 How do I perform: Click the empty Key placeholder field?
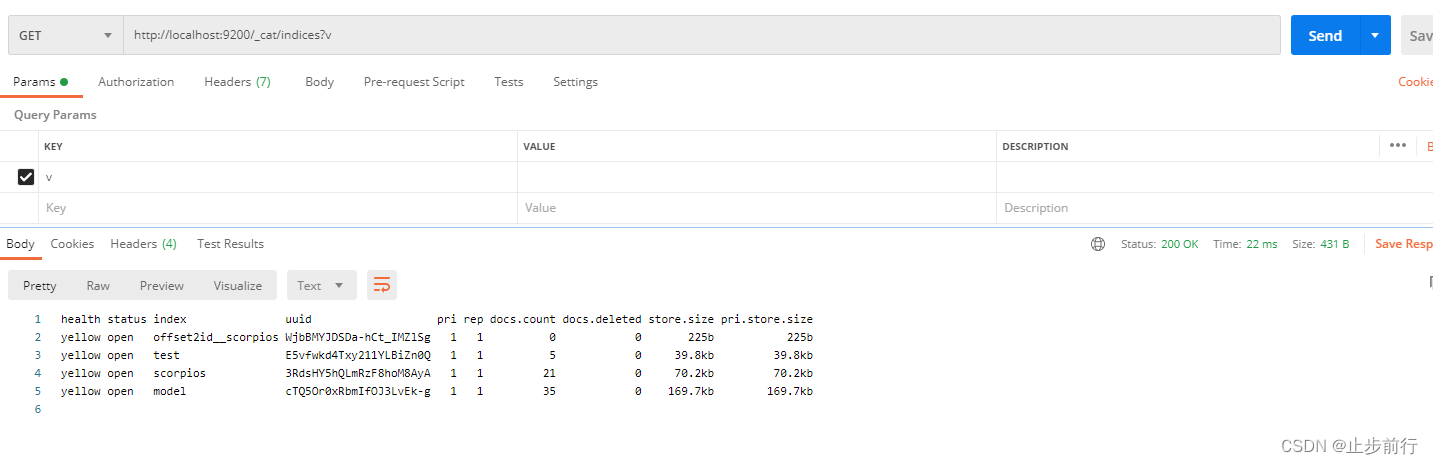pos(278,208)
